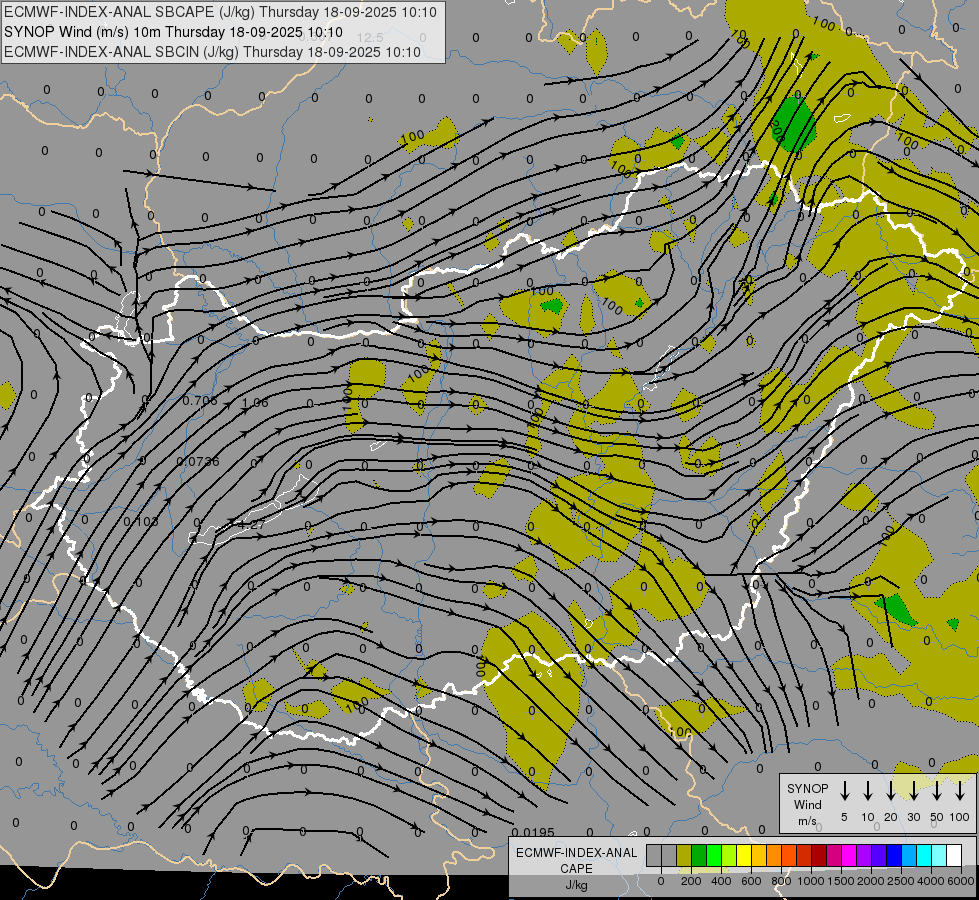Click the 10 m/s wind arrow in SYNOP legend
The height and width of the screenshot is (900, 979).
coord(867,790)
